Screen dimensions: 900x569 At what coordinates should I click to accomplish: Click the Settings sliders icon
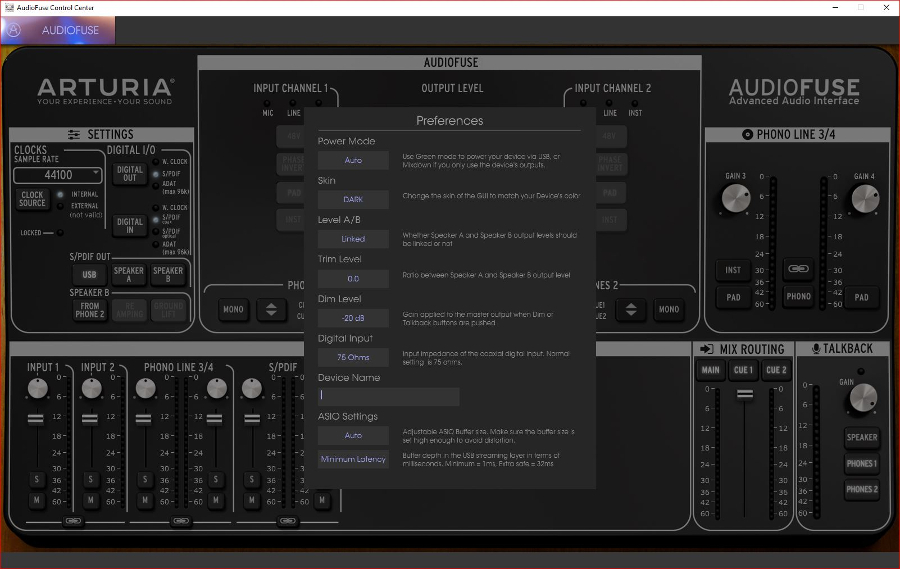(x=74, y=134)
